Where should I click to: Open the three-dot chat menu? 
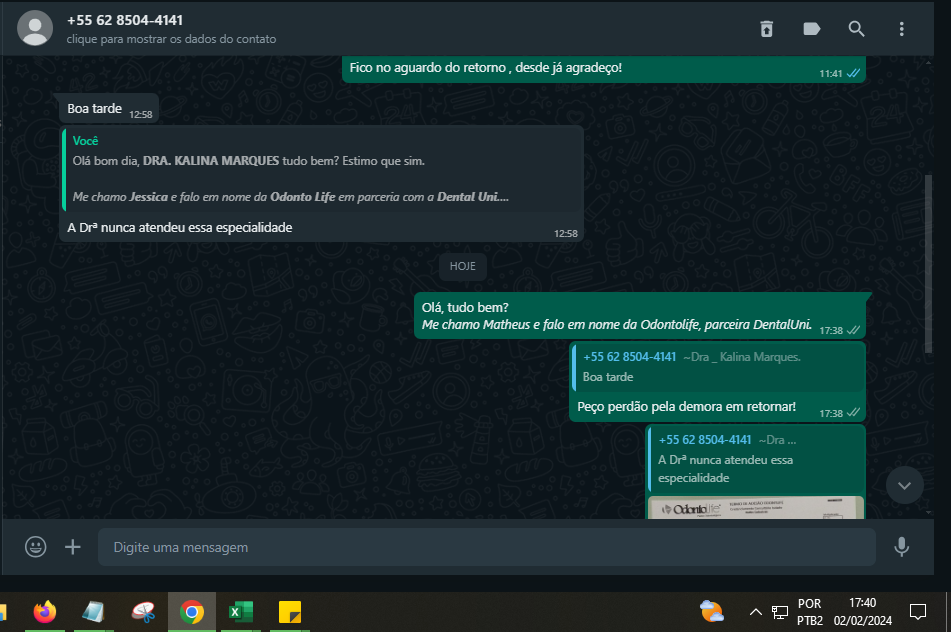[901, 29]
